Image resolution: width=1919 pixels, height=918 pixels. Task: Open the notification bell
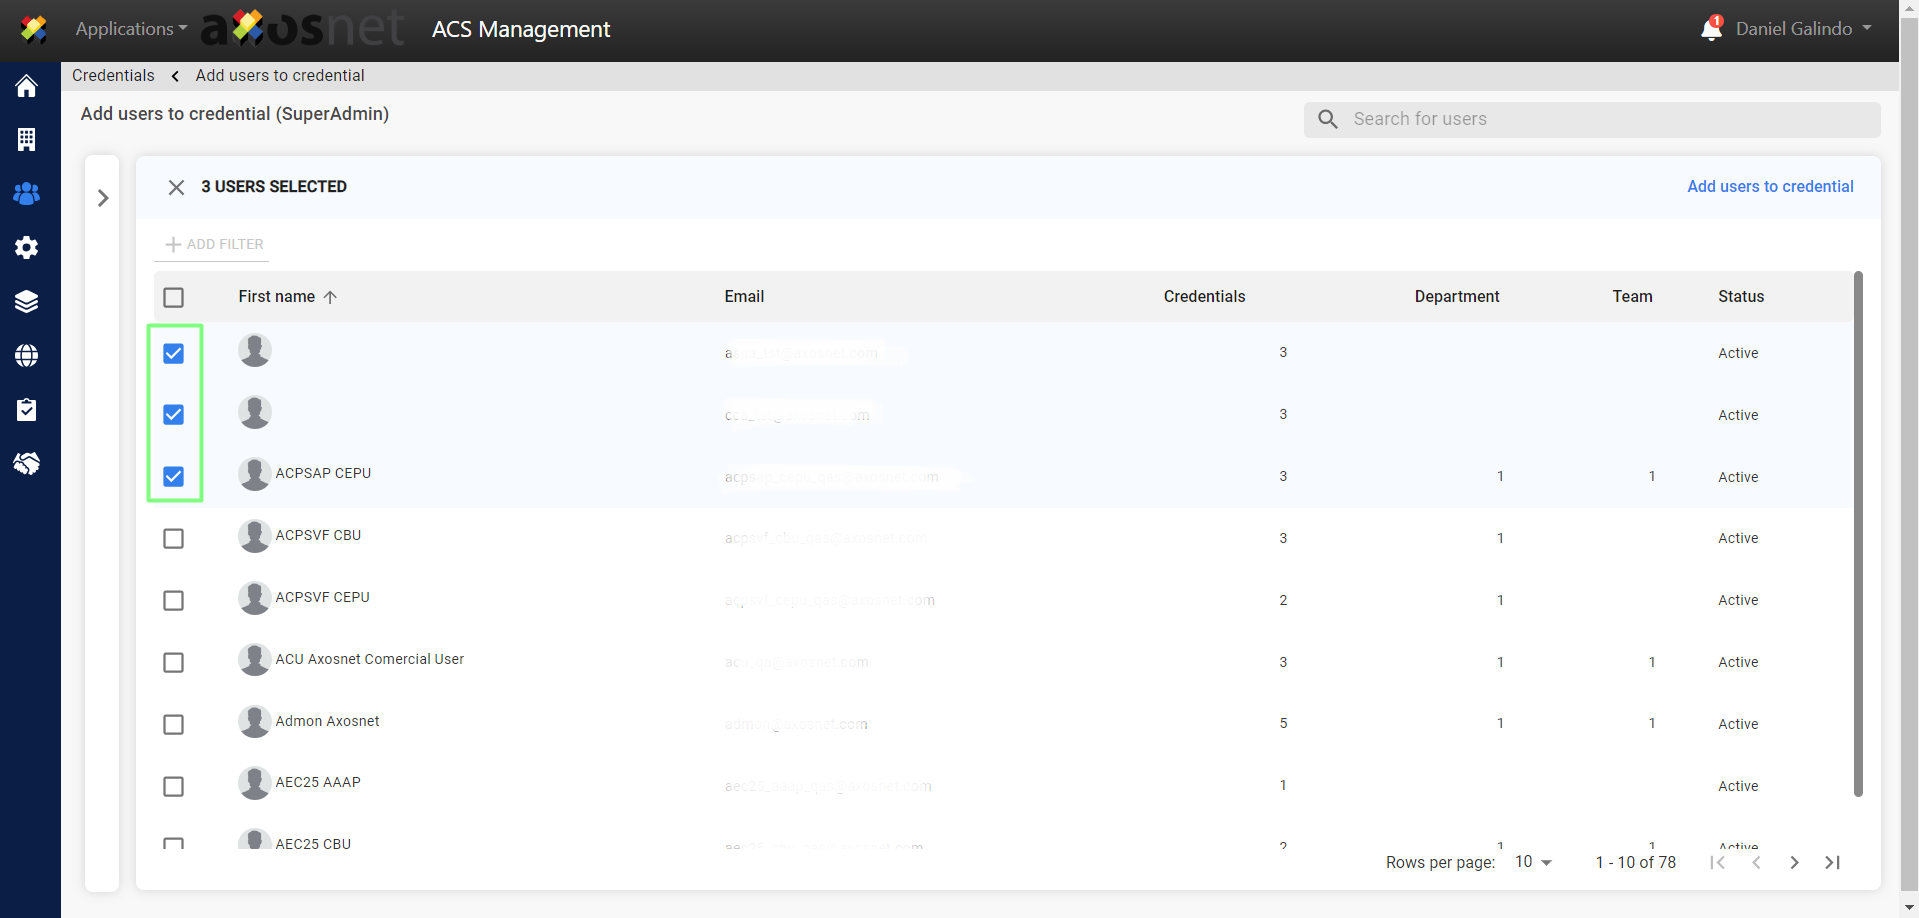coord(1710,29)
